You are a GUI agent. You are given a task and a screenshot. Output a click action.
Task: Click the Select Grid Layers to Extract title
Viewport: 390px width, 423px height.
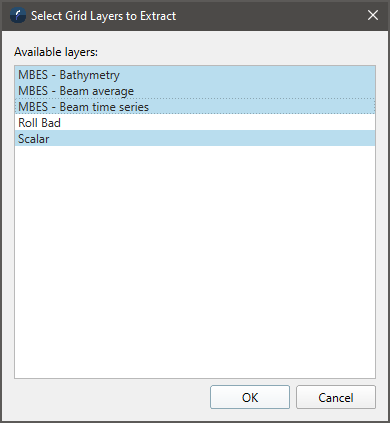point(103,16)
